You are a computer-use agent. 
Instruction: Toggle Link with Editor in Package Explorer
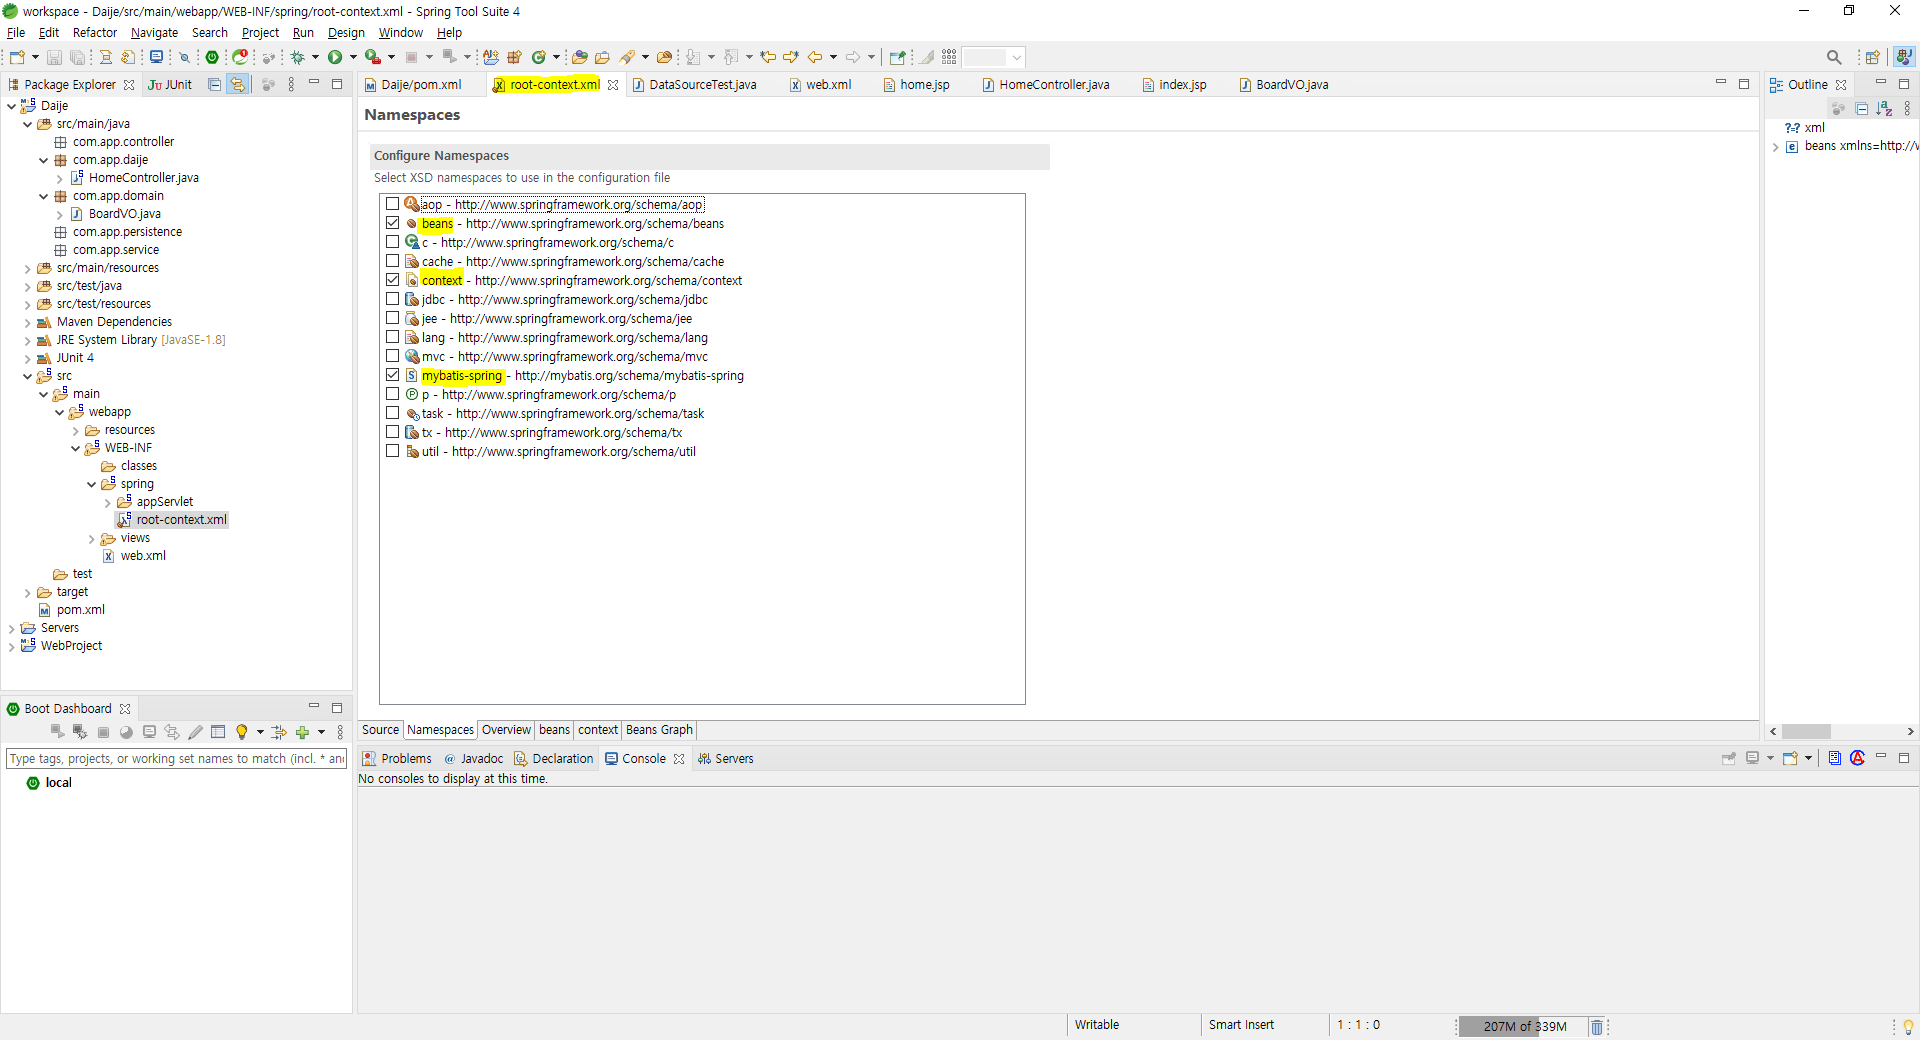coord(237,85)
